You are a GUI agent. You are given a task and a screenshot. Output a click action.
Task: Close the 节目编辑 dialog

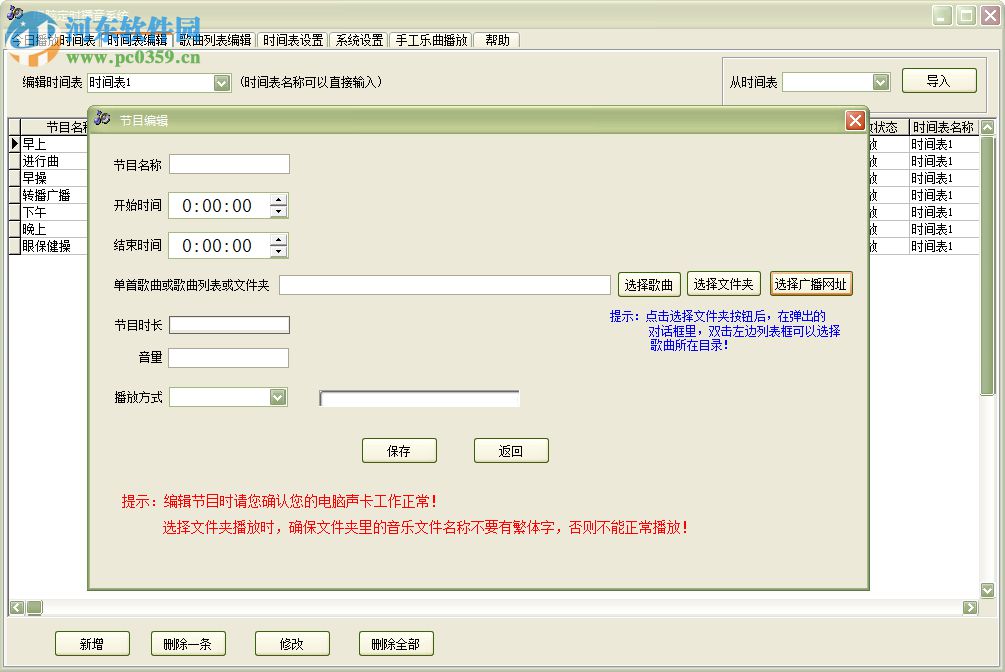coord(855,120)
